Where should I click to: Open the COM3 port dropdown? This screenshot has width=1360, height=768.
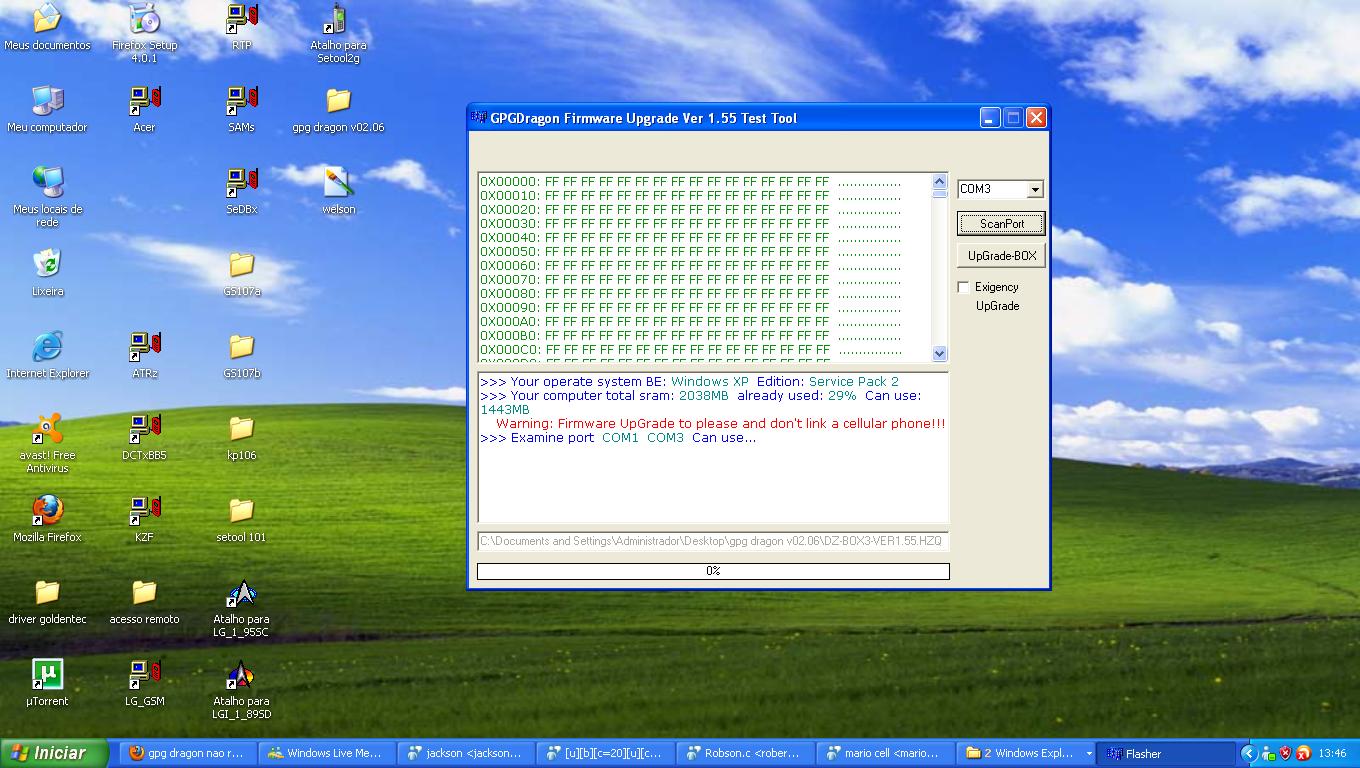click(1034, 189)
